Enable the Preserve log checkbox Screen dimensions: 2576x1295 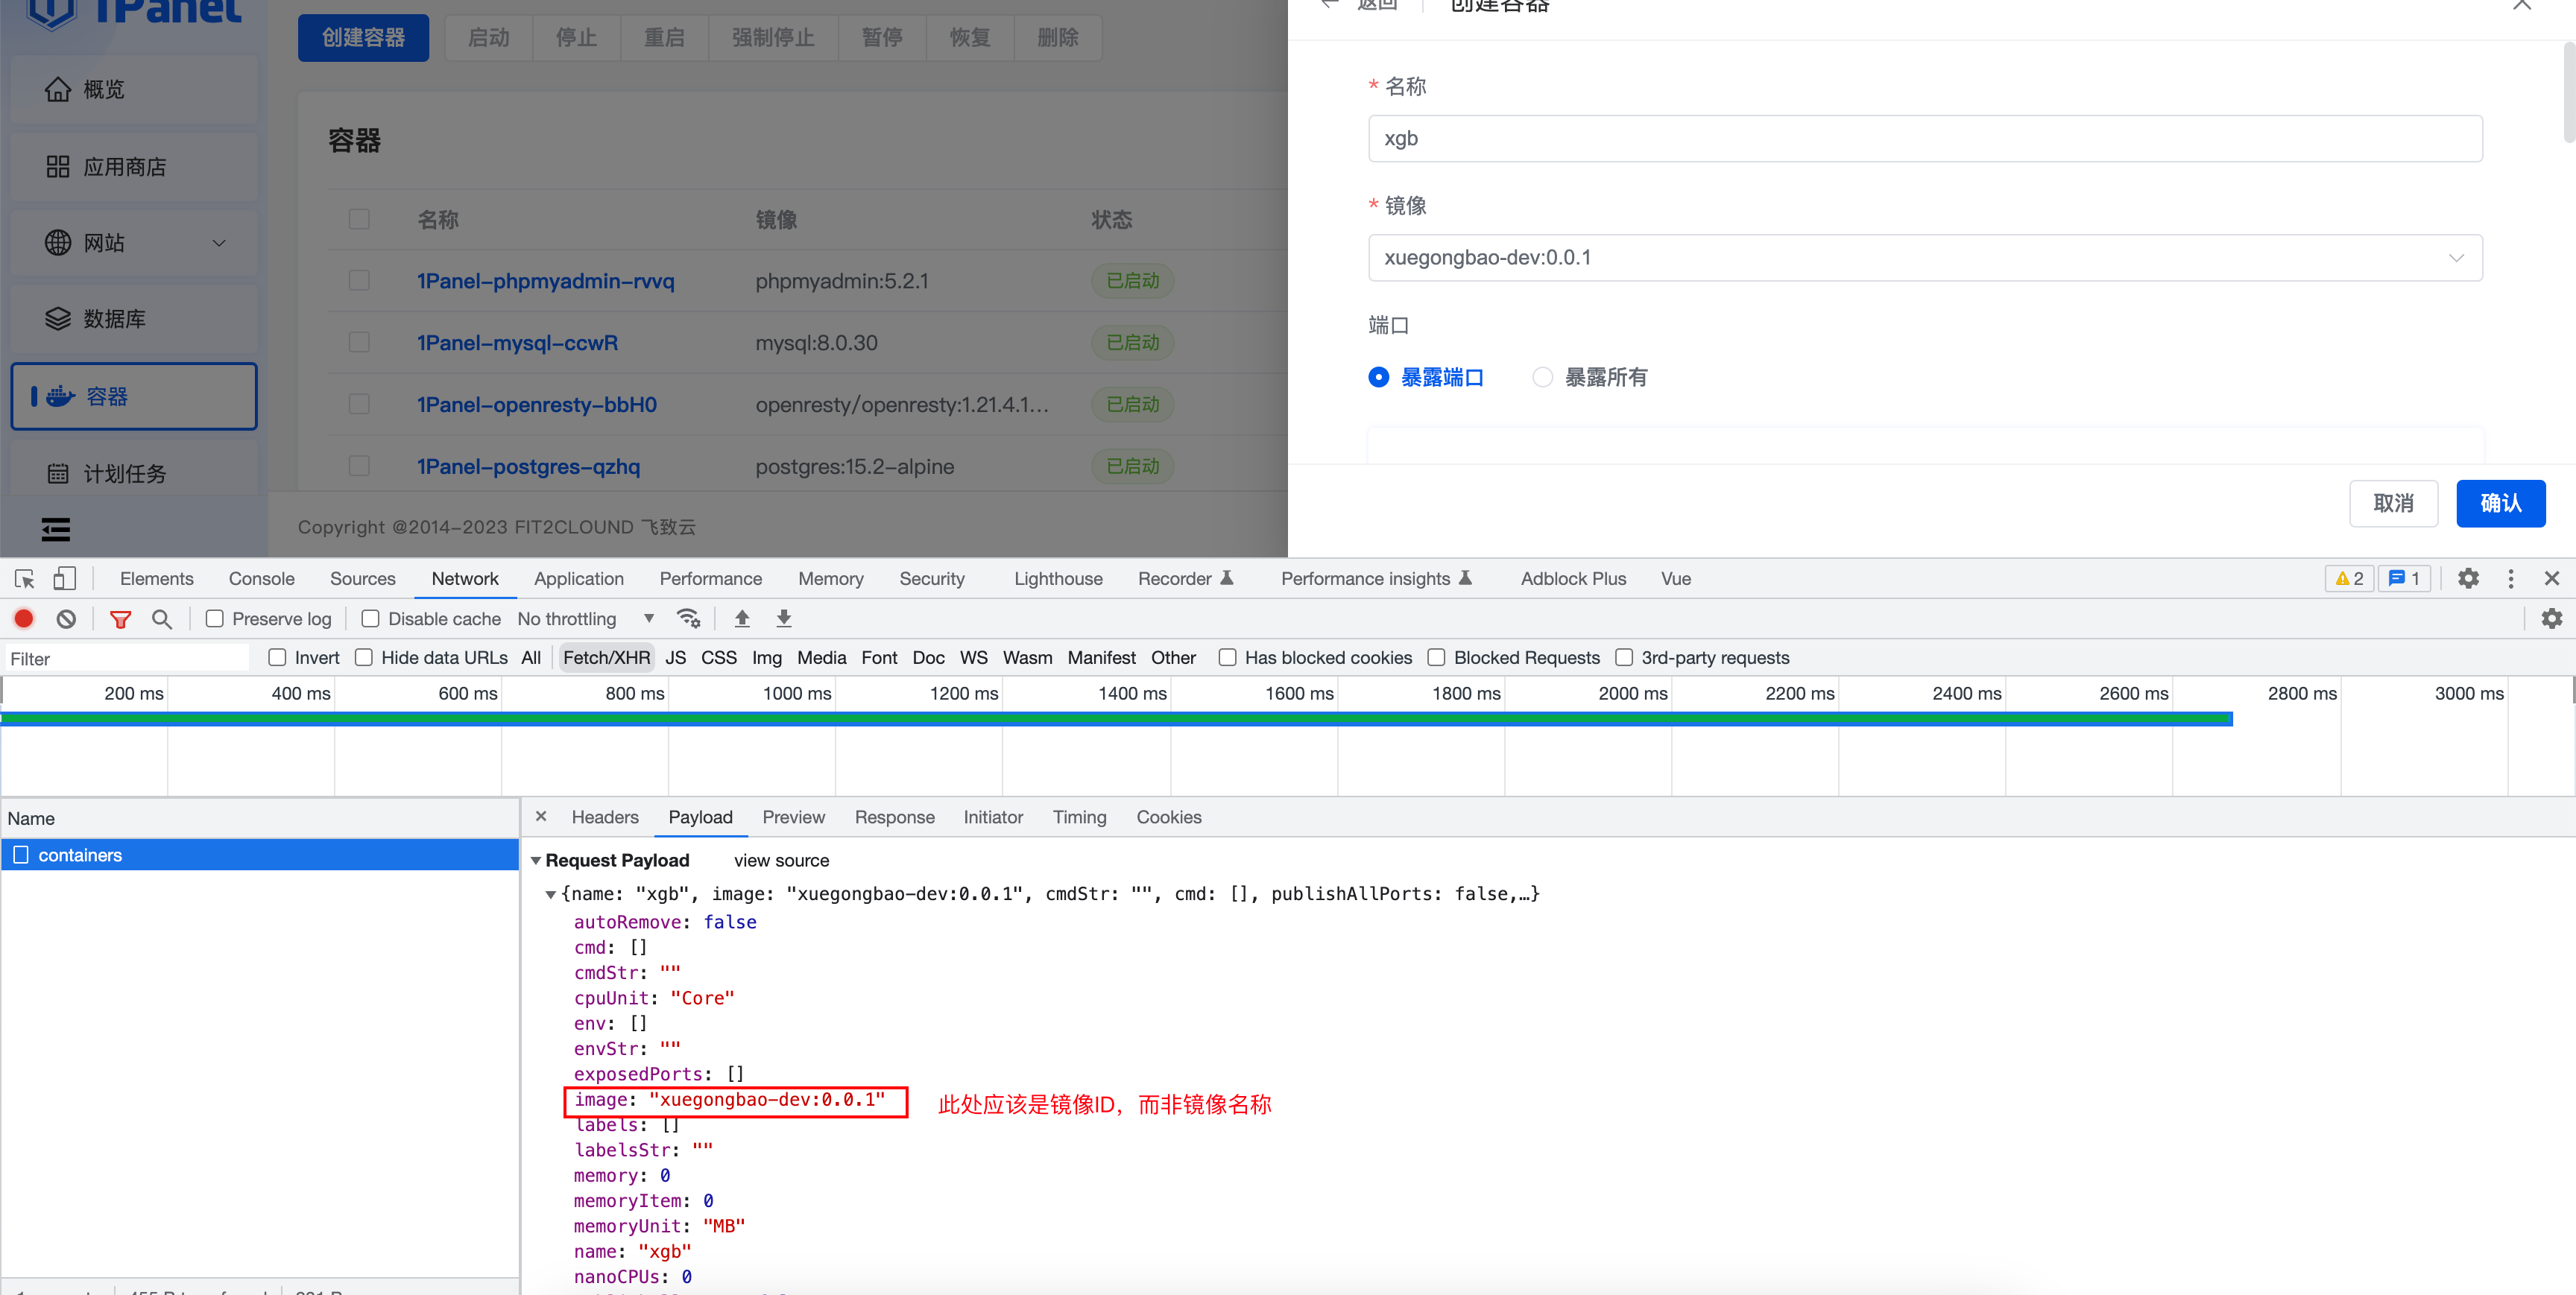pyautogui.click(x=214, y=618)
